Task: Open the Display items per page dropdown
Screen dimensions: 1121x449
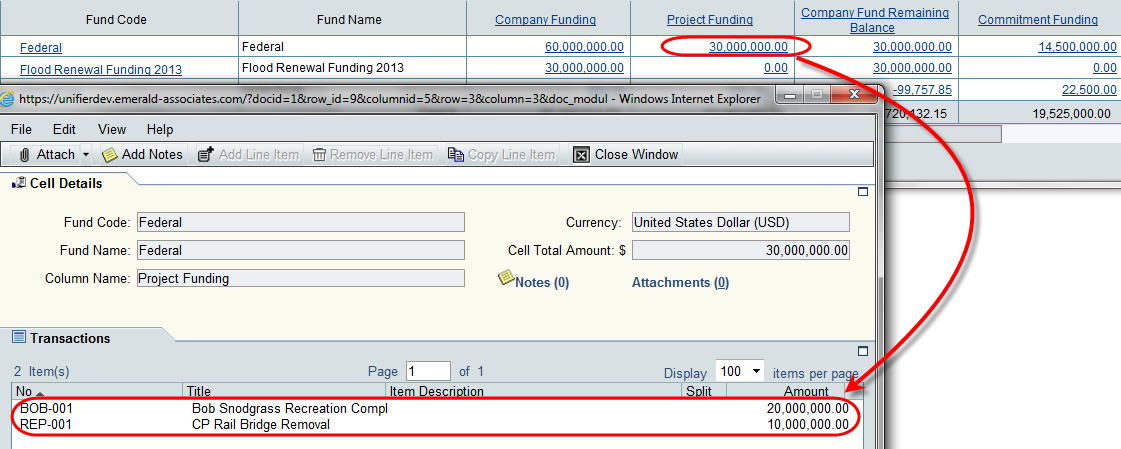Action: (740, 371)
